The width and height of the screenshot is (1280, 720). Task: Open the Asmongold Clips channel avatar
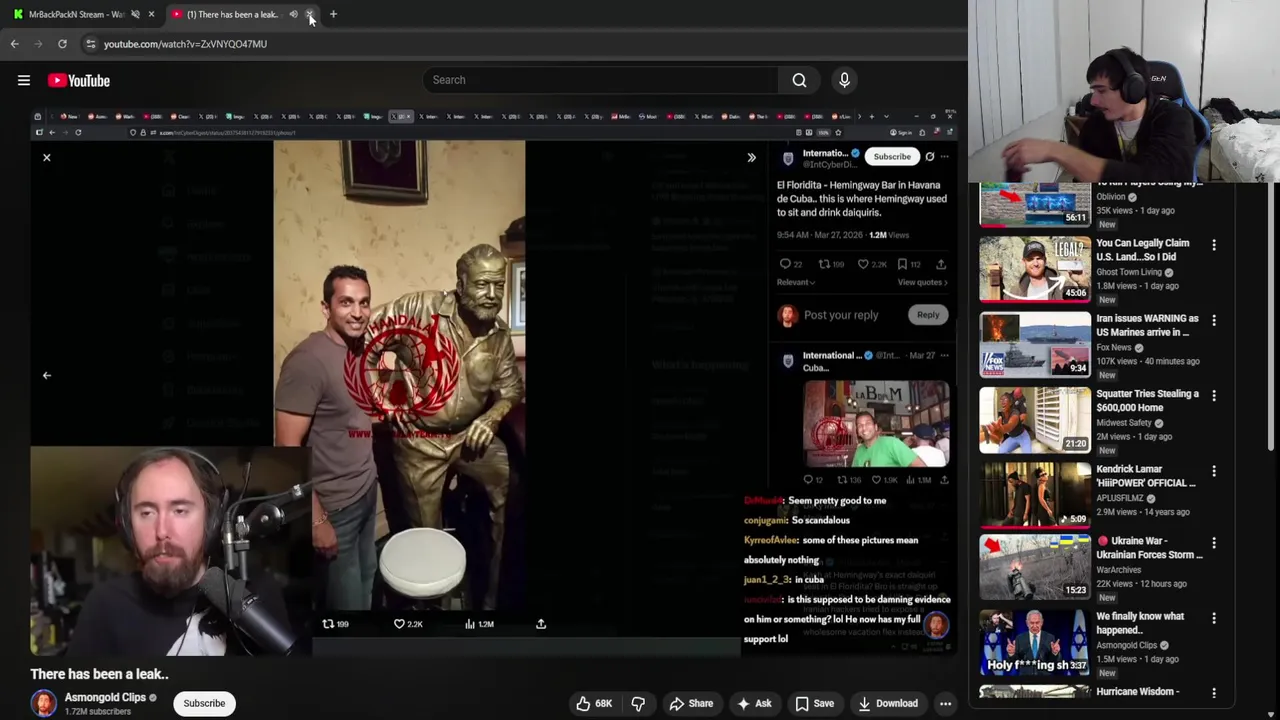[x=43, y=703]
